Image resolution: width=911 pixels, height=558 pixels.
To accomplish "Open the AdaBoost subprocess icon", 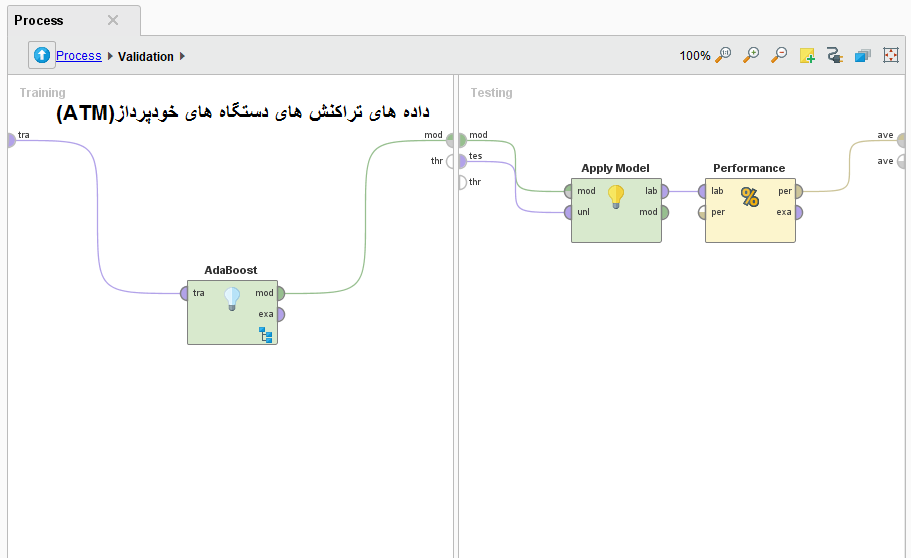I will (266, 334).
